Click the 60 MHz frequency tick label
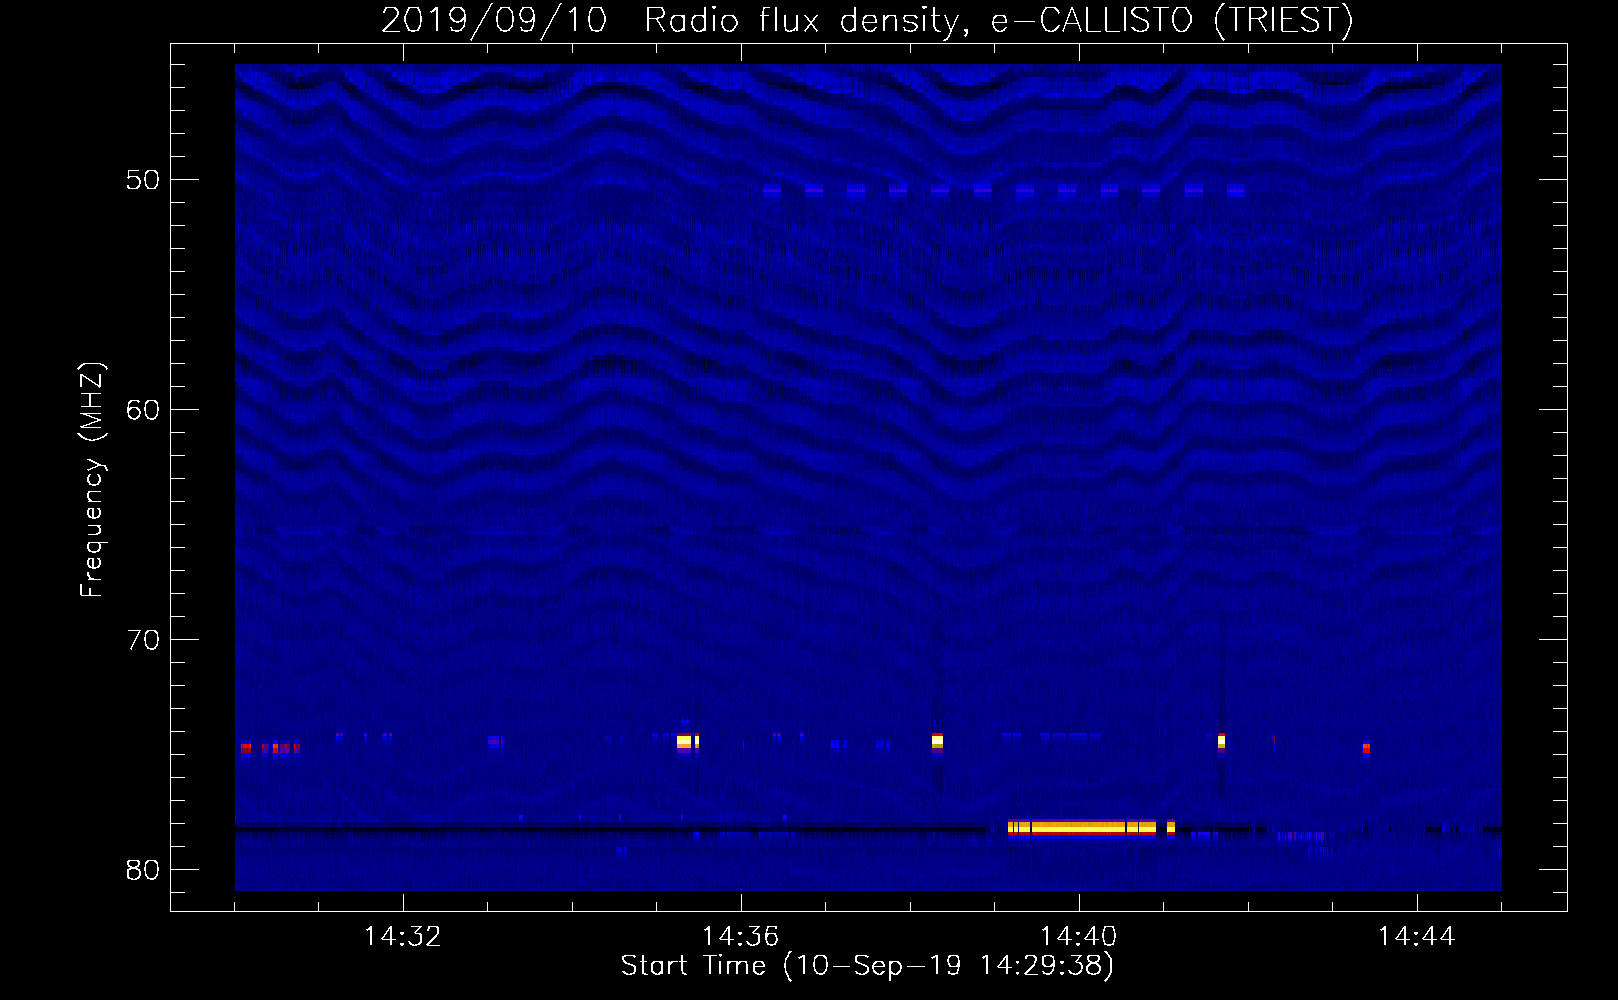The image size is (1618, 1000). point(143,410)
